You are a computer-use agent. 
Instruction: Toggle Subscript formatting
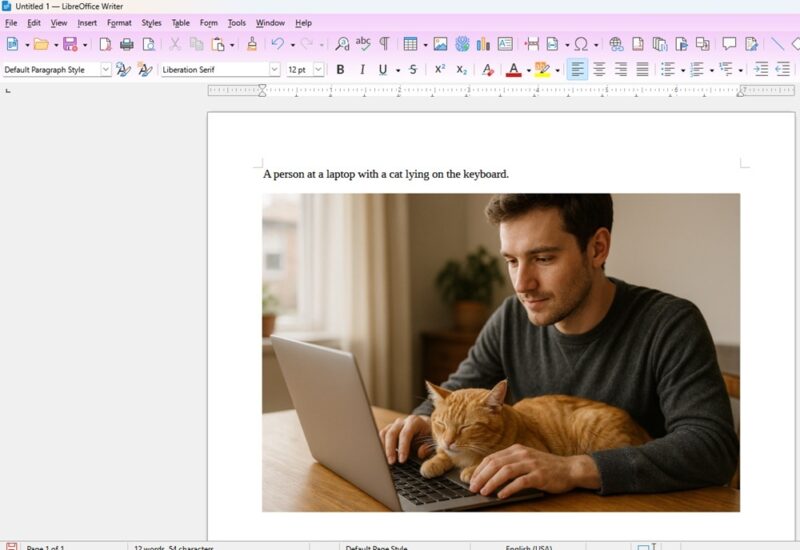point(461,70)
